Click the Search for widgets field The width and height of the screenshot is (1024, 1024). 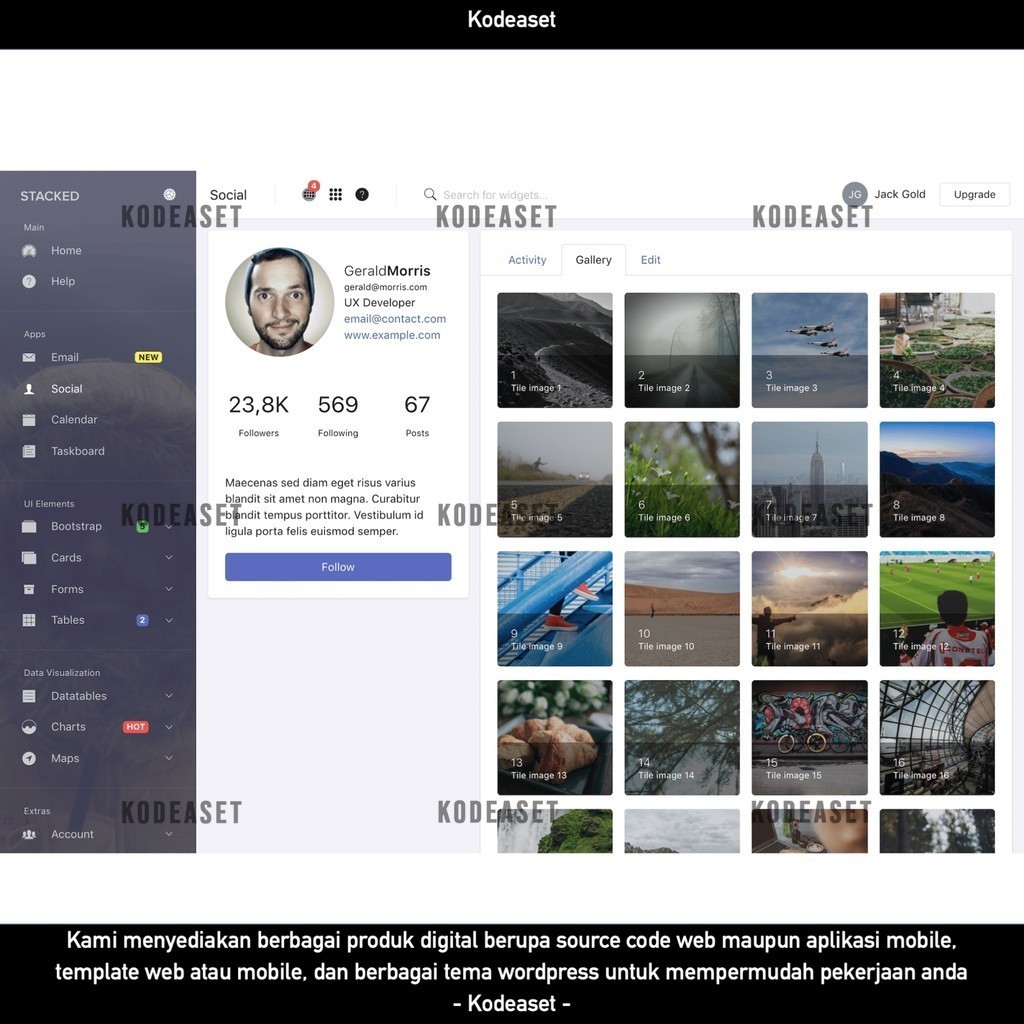tap(496, 195)
